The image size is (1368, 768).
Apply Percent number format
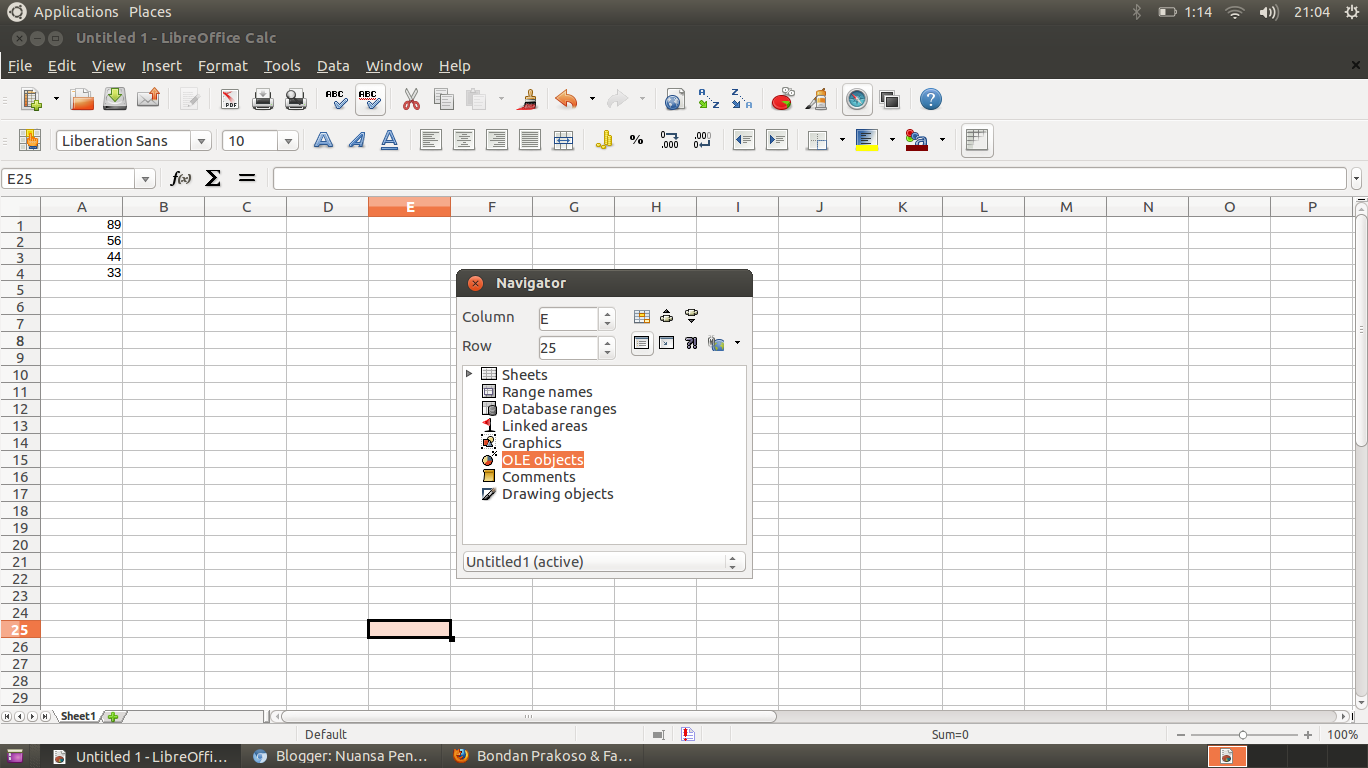636,141
